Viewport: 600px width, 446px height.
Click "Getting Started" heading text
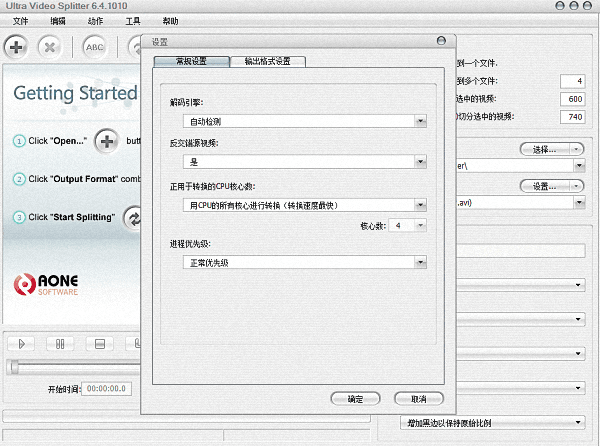click(x=75, y=93)
